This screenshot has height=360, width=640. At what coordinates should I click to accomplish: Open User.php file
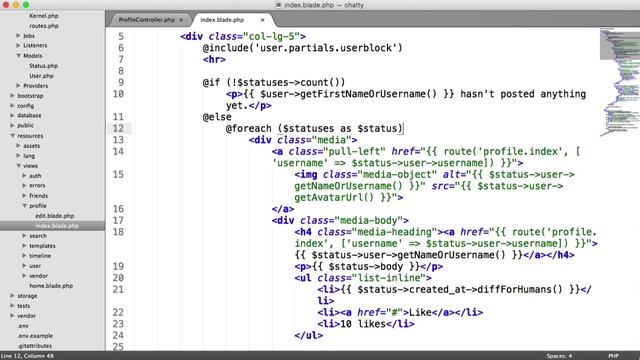coord(41,76)
